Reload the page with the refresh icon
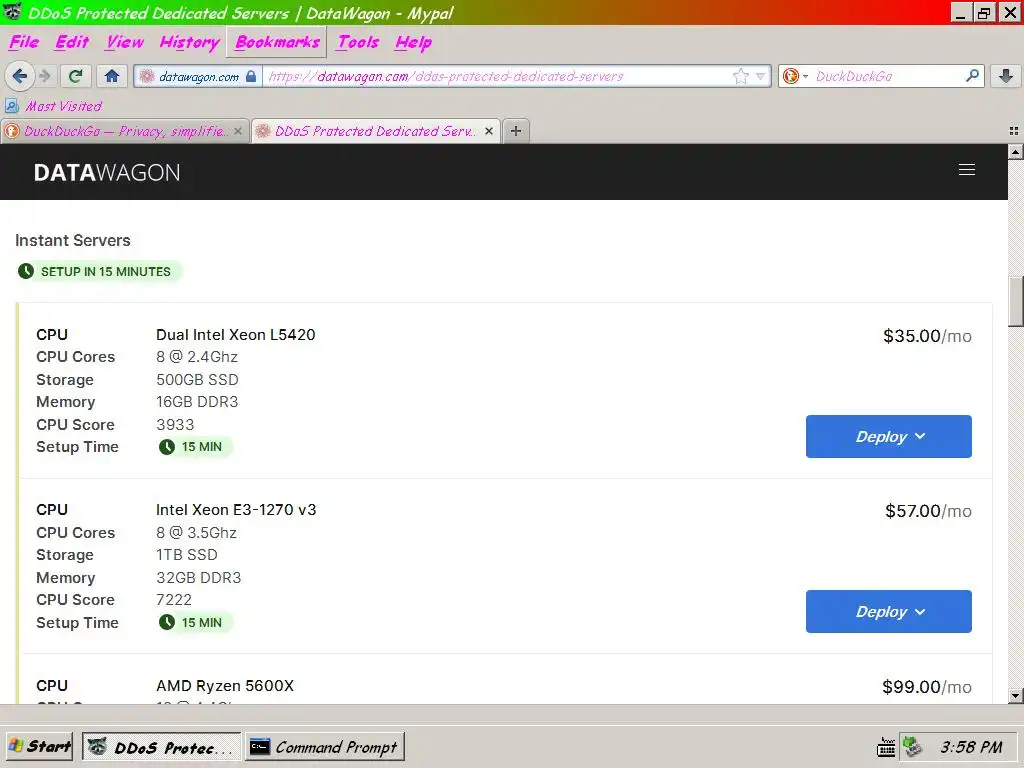Viewport: 1024px width, 768px height. 75,76
